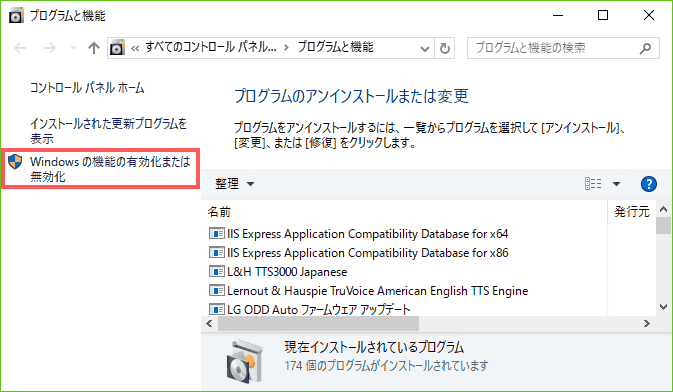Click the horizontal scrollbar thumb
This screenshot has width=673, height=392.
point(318,324)
